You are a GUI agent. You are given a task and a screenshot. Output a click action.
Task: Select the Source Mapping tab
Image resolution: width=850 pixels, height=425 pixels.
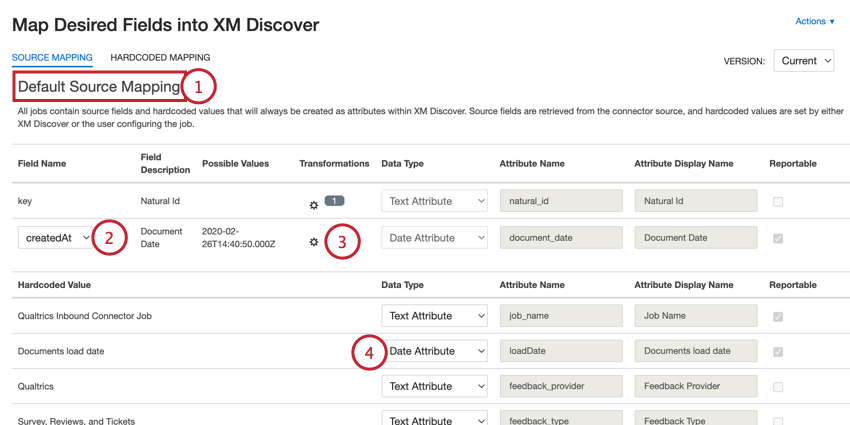pyautogui.click(x=52, y=58)
